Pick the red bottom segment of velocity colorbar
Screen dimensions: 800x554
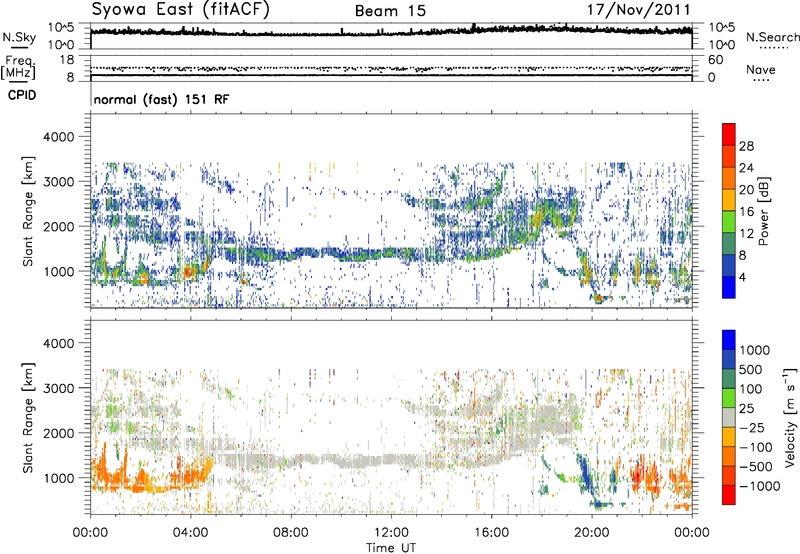729,495
